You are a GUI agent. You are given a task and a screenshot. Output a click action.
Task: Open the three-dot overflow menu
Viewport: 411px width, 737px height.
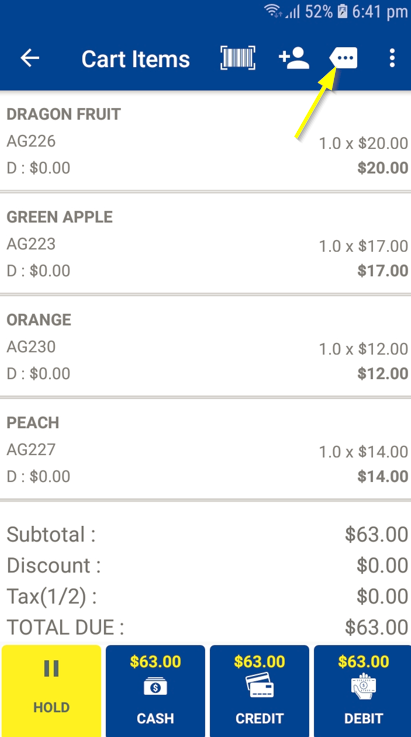pyautogui.click(x=392, y=58)
